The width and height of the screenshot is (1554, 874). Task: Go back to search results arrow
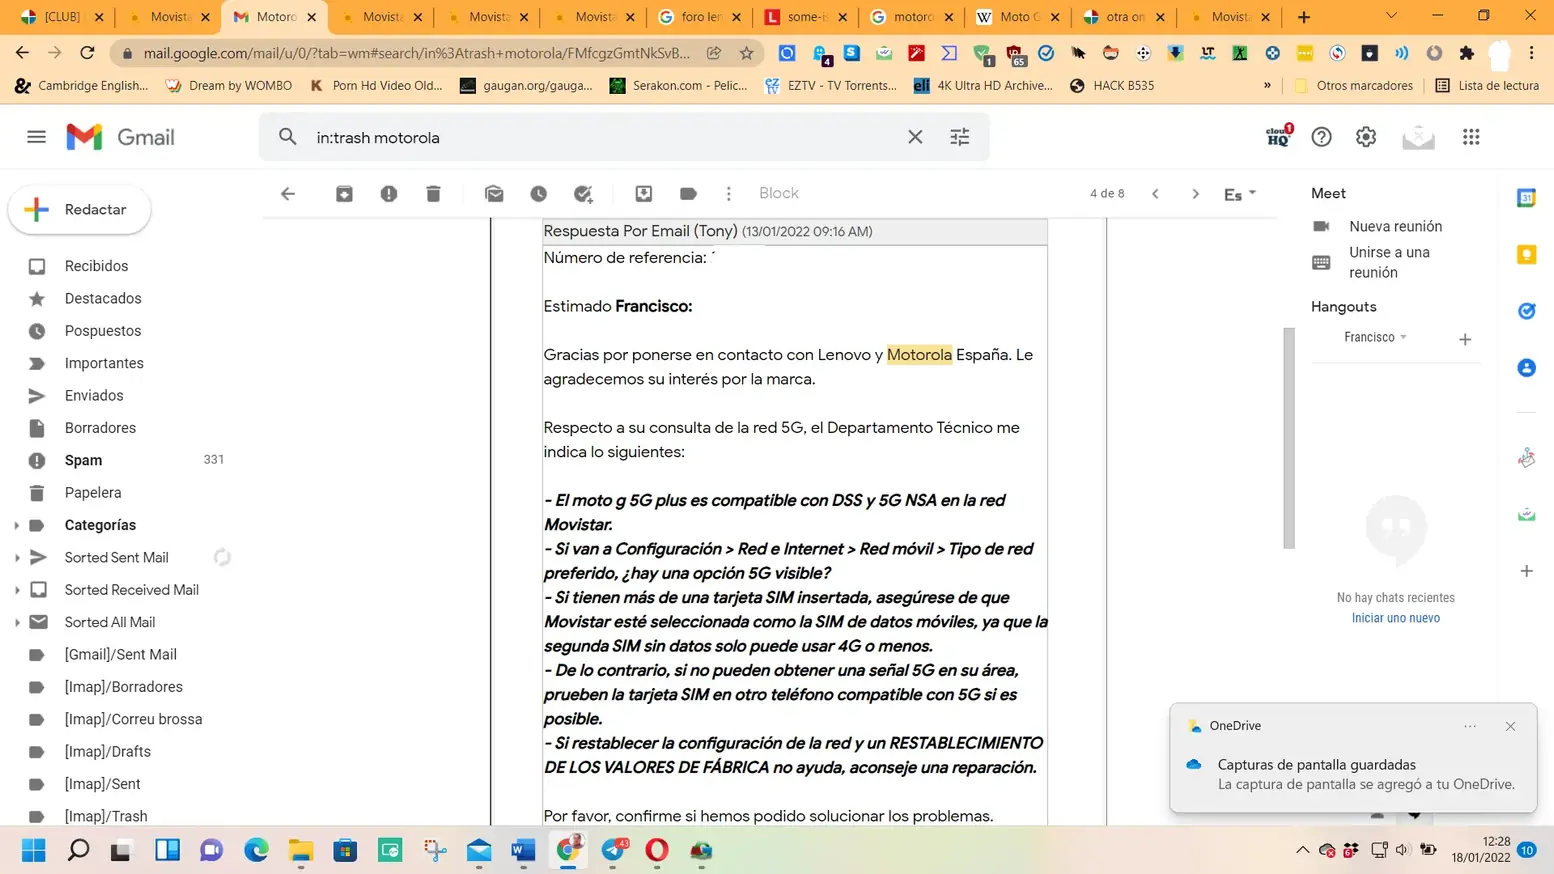coord(288,194)
